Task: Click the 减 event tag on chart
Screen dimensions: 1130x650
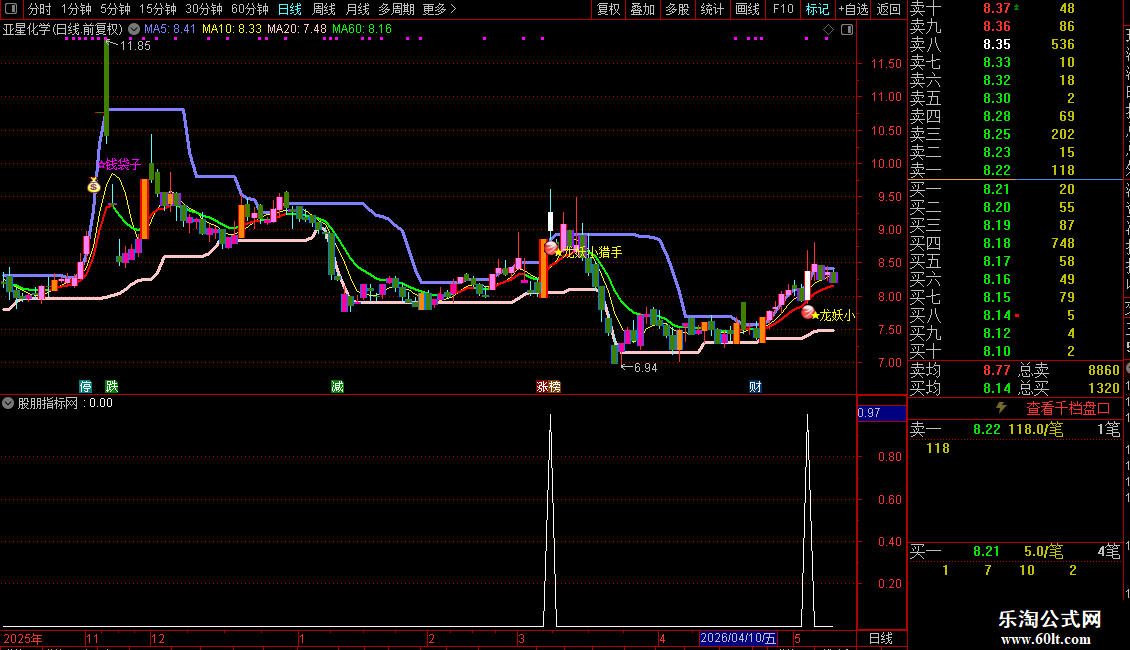Action: (x=337, y=387)
